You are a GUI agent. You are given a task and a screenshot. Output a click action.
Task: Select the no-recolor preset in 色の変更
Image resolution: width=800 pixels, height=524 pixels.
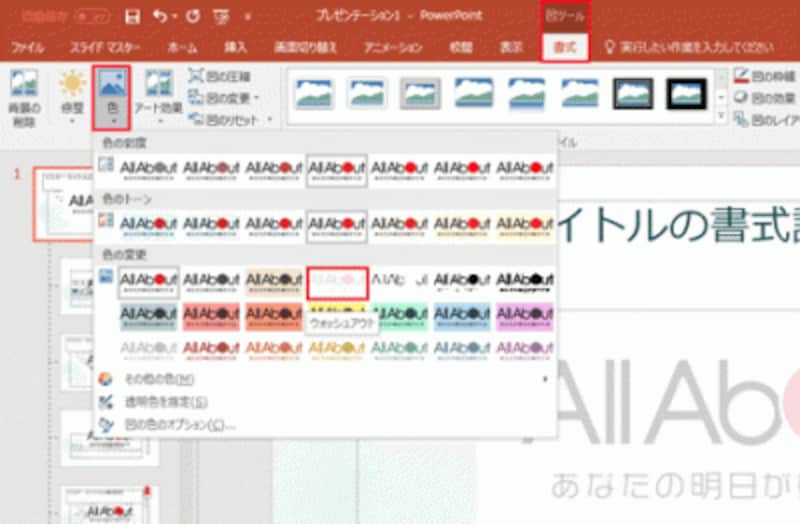coord(148,282)
